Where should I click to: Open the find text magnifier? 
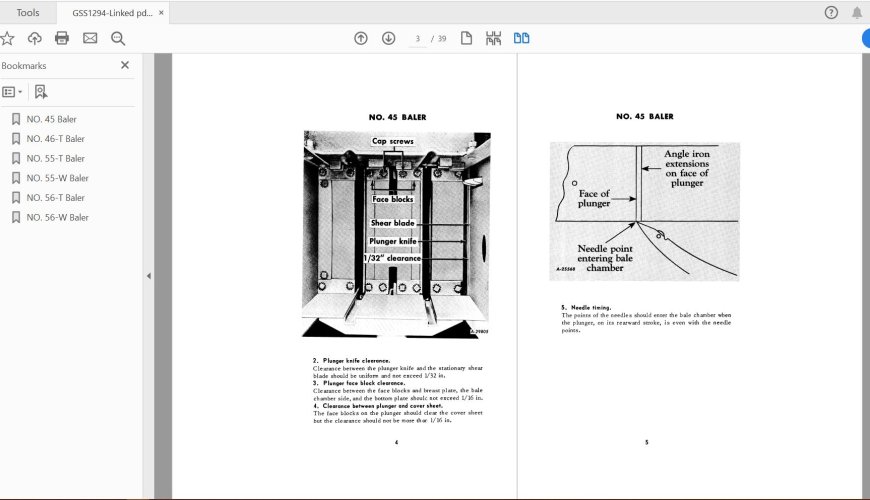click(118, 38)
